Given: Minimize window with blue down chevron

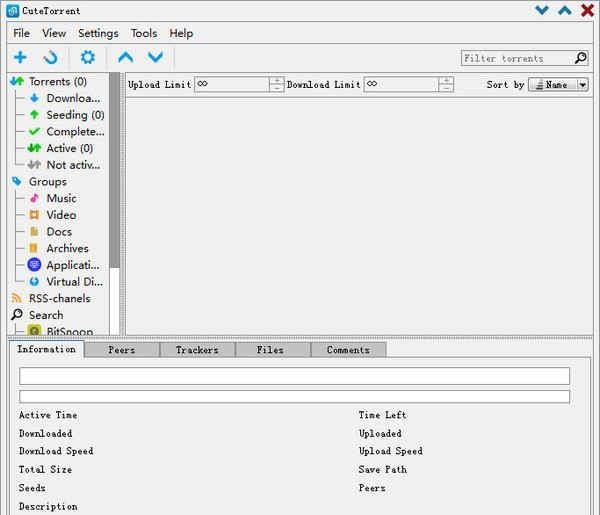Looking at the screenshot, I should point(542,10).
